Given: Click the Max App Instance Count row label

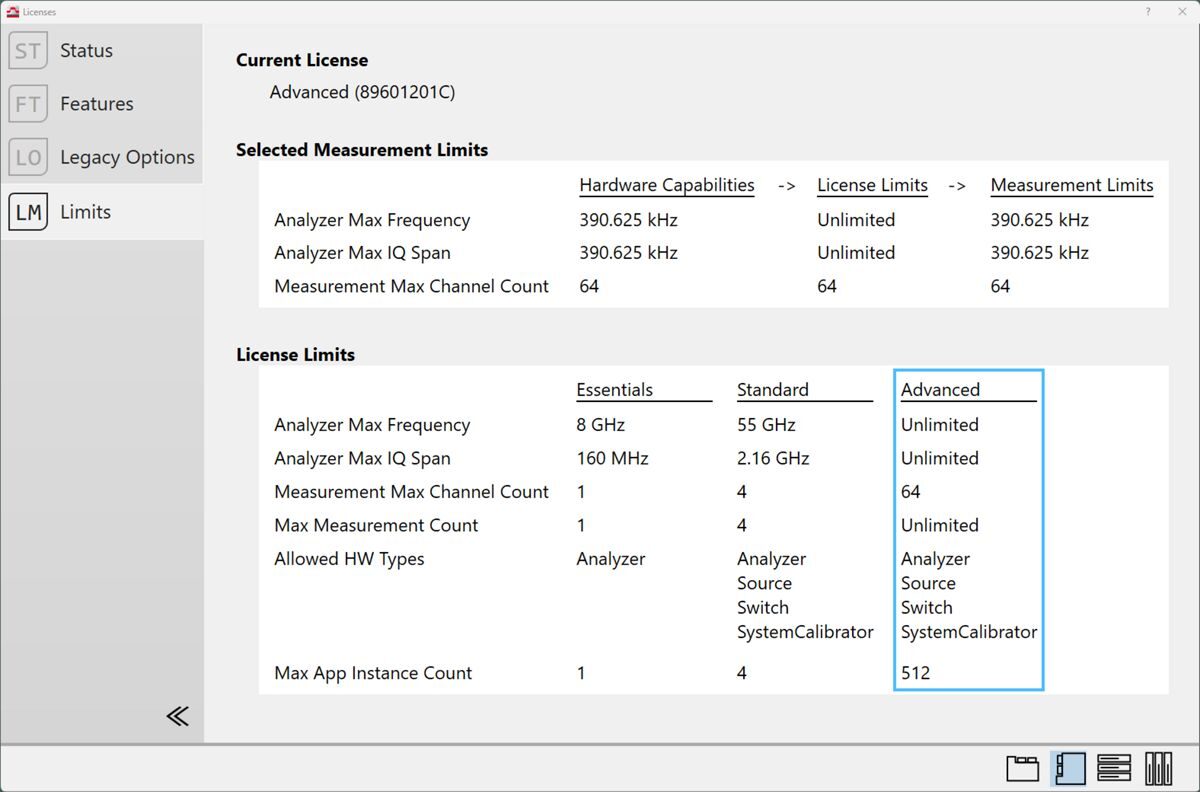Looking at the screenshot, I should (x=373, y=673).
